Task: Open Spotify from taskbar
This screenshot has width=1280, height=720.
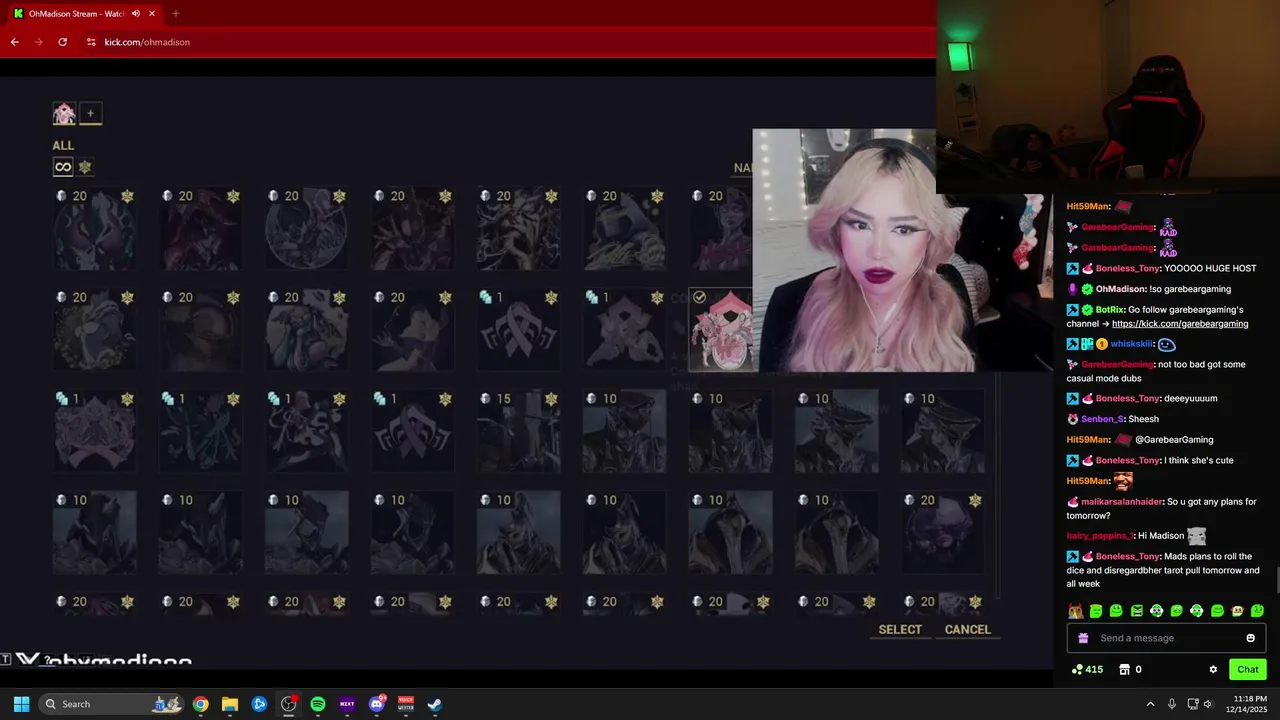Action: click(x=318, y=704)
